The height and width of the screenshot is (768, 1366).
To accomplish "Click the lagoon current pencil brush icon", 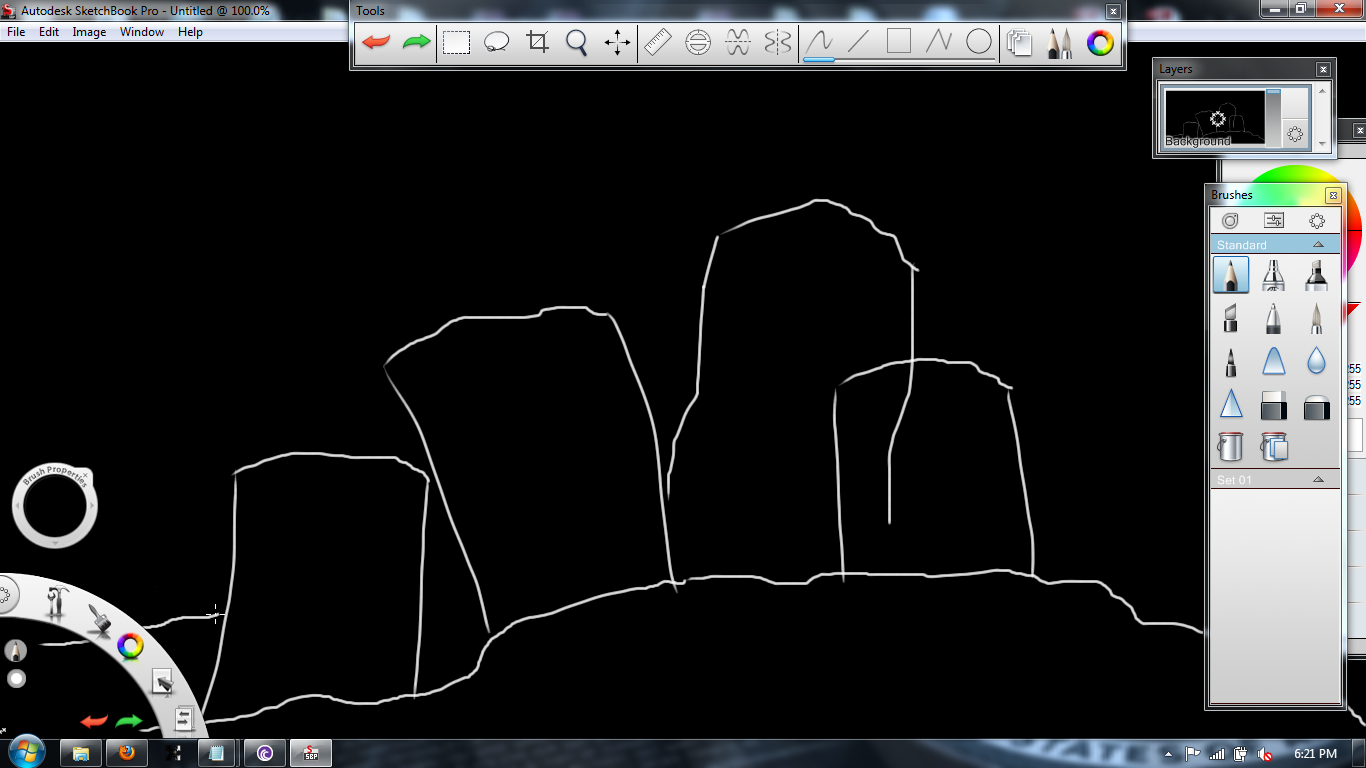I will tap(15, 651).
